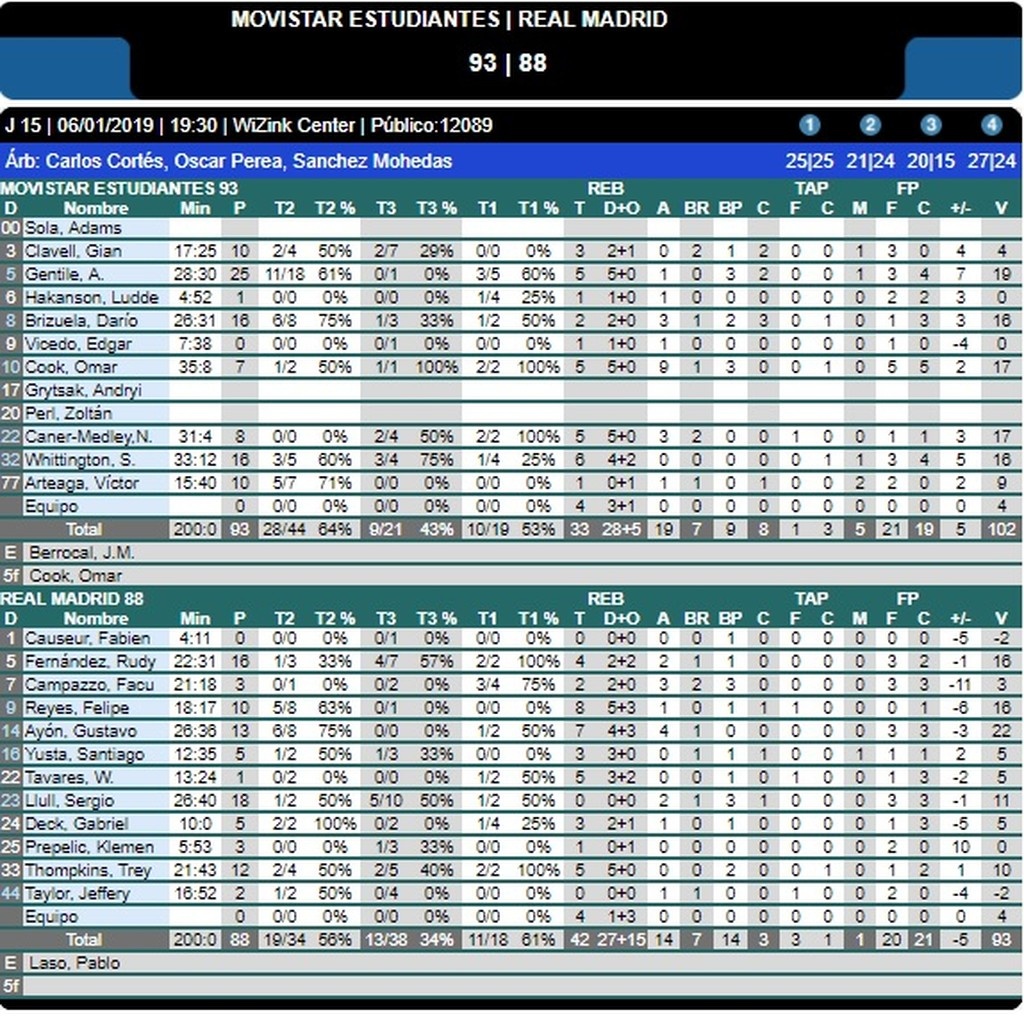Click the quarter 3 circle icon
Screen dimensions: 1024x1017
(931, 125)
